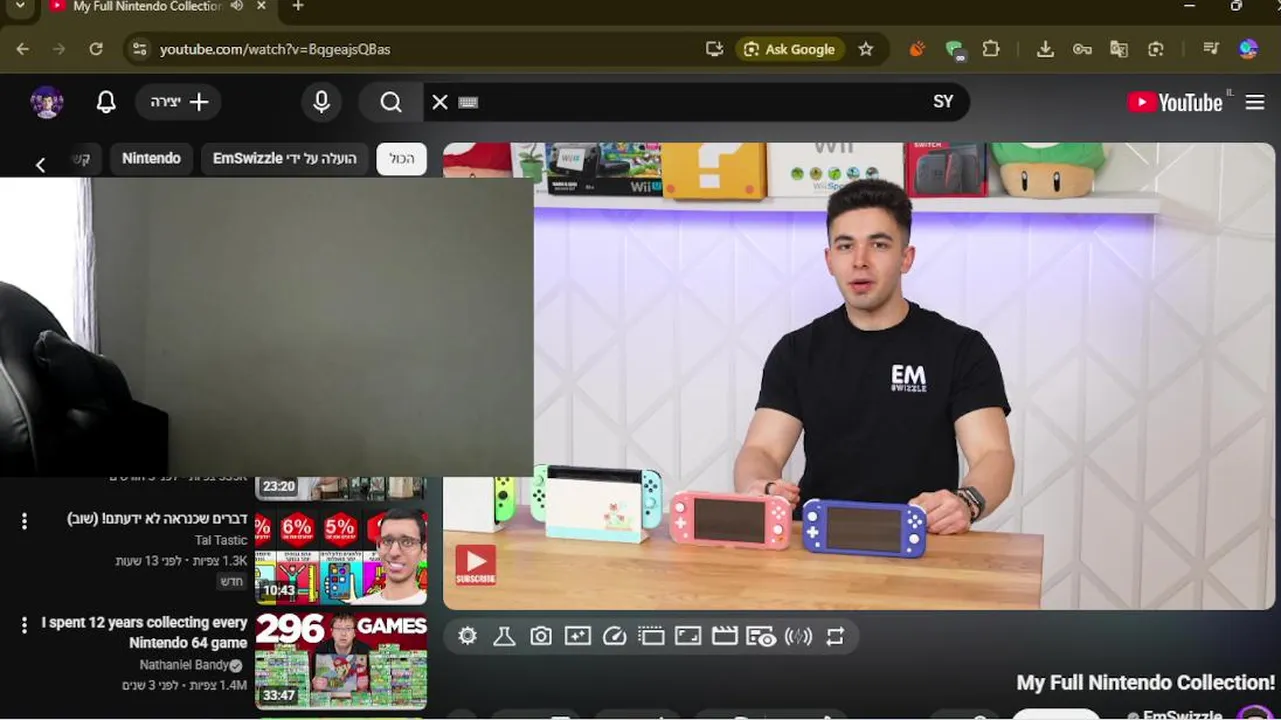
Task: Mute the tab via the speaker icon
Action: [x=237, y=6]
